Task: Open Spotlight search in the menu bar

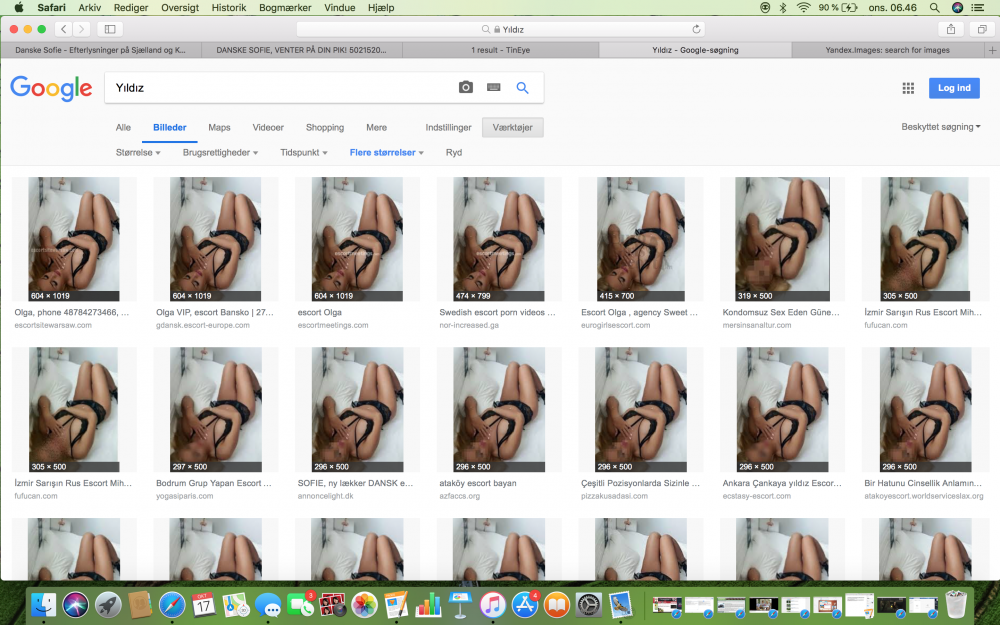Action: point(934,8)
